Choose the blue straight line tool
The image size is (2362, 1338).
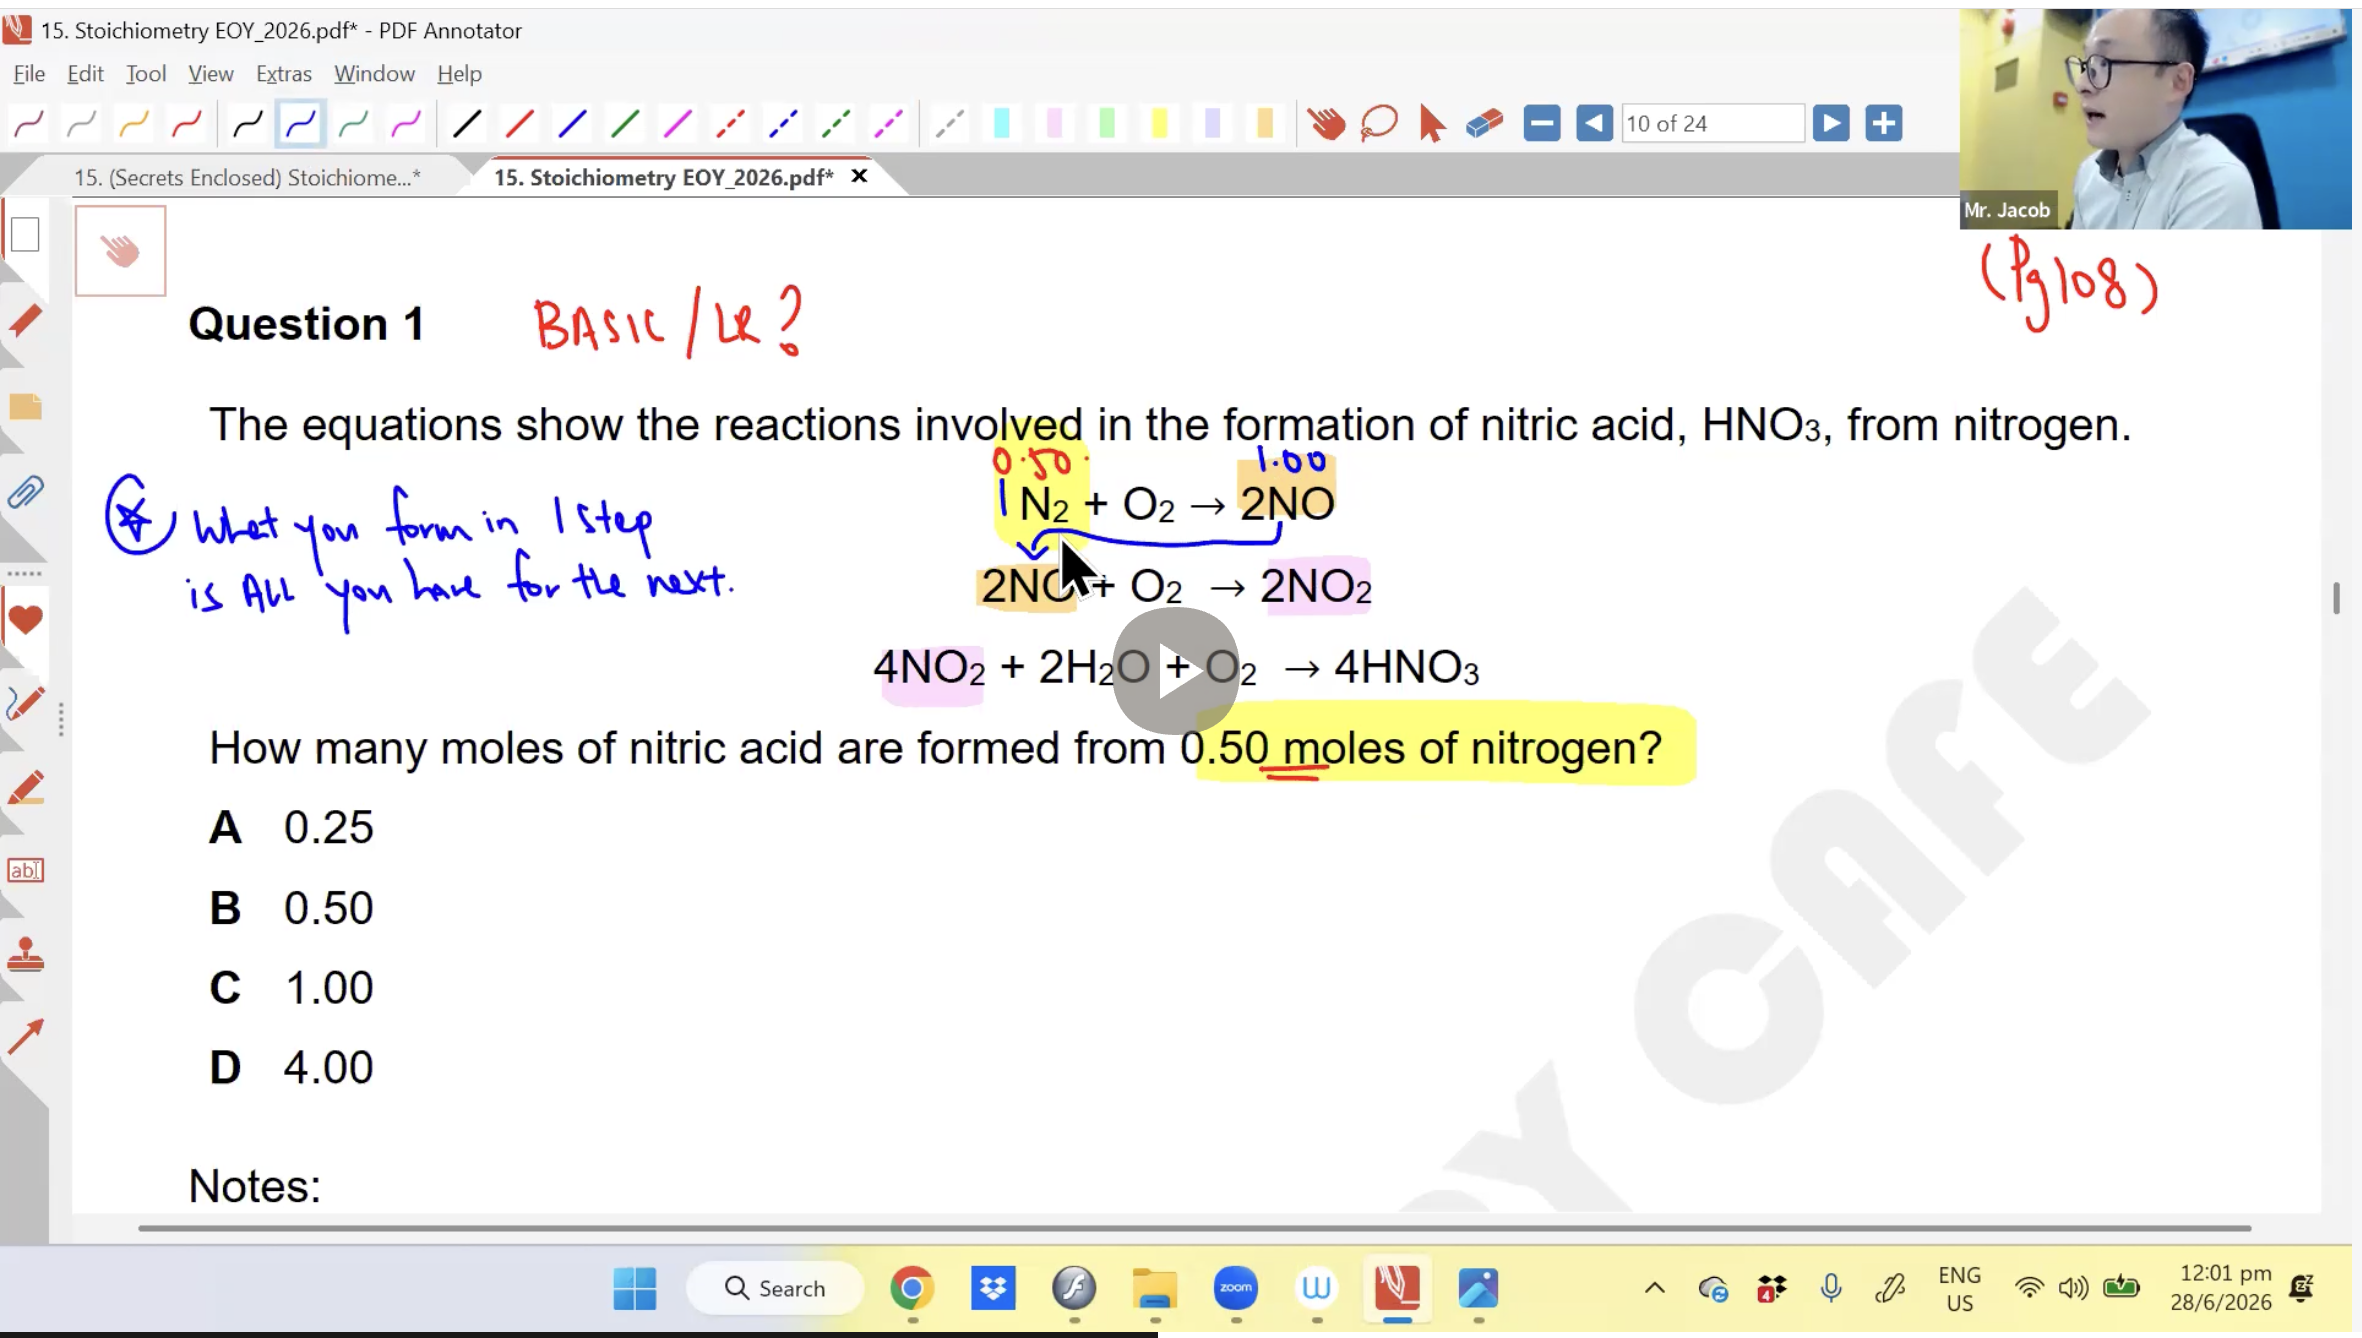[573, 124]
